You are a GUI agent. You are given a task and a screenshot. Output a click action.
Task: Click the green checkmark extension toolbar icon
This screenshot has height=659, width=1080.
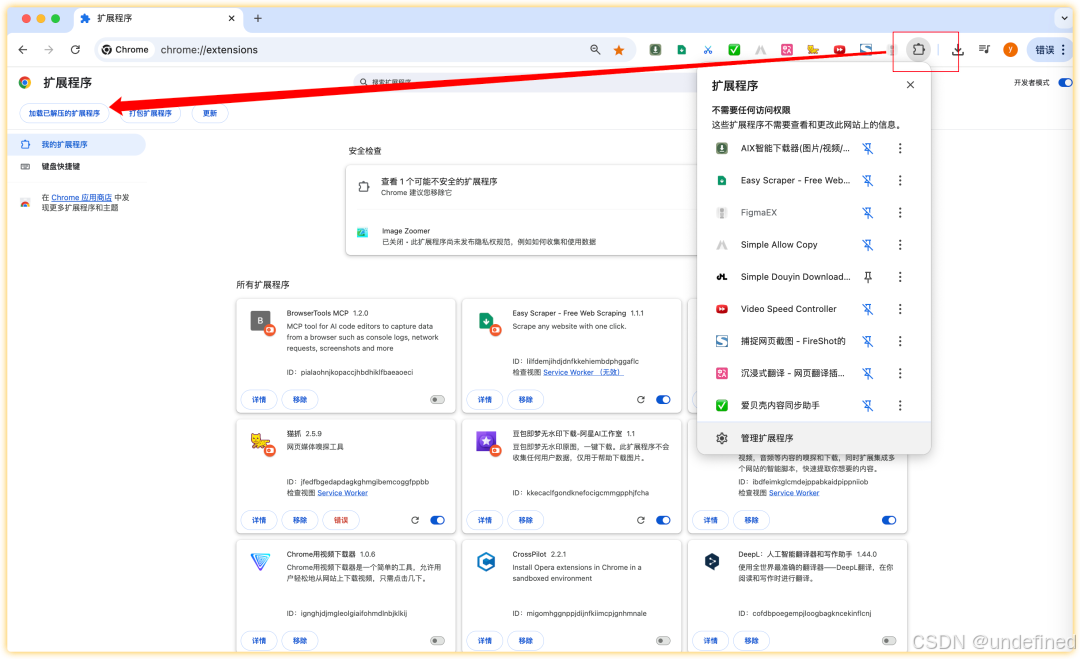pyautogui.click(x=734, y=50)
